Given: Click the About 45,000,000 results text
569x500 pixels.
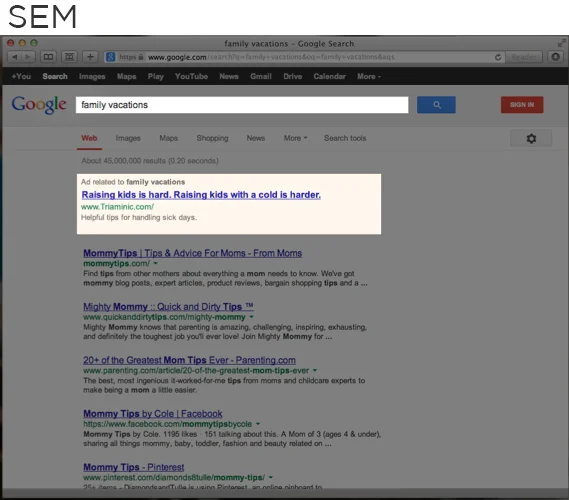Looking at the screenshot, I should pyautogui.click(x=150, y=161).
